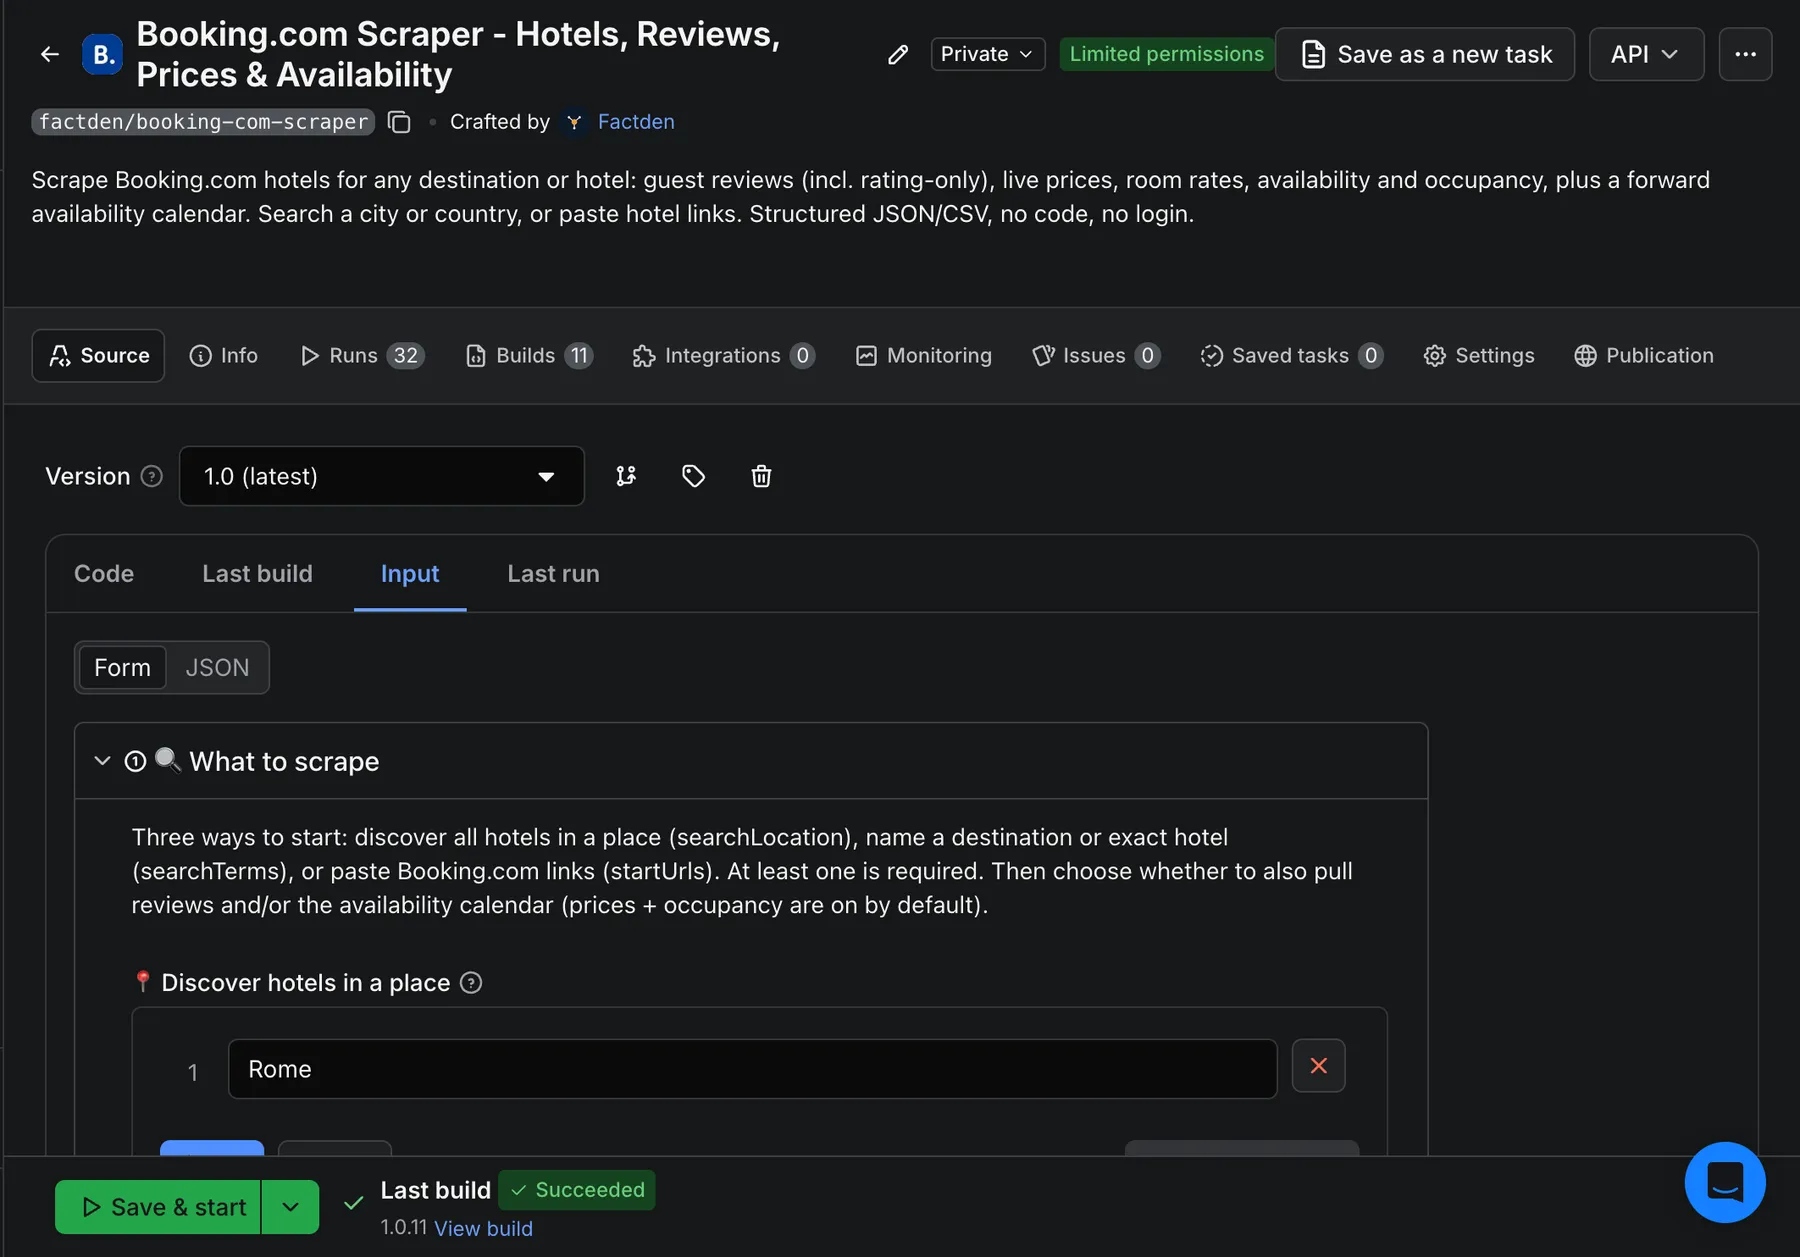
Task: Open the Settings tab
Action: (1479, 356)
